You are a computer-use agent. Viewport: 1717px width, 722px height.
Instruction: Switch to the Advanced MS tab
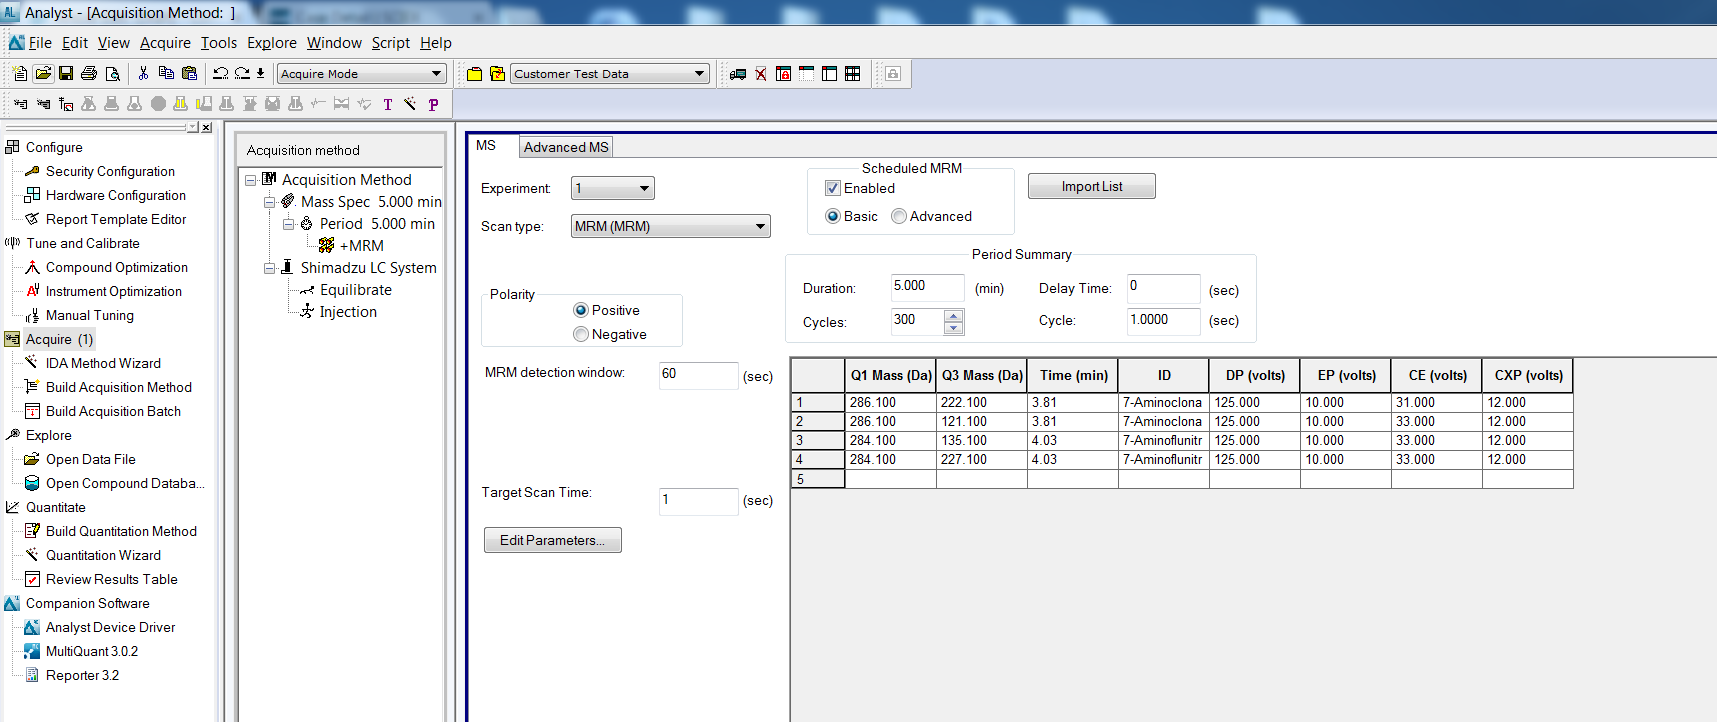pyautogui.click(x=566, y=147)
